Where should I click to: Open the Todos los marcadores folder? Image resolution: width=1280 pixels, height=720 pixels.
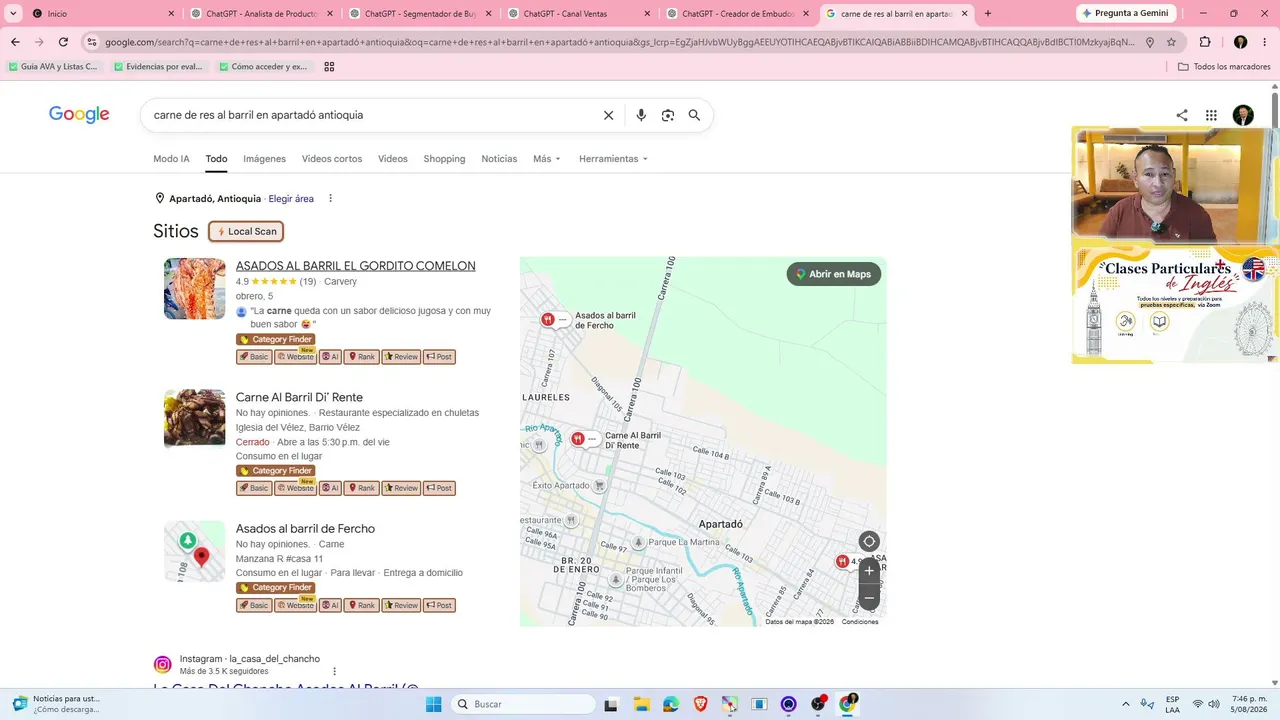click(1224, 67)
